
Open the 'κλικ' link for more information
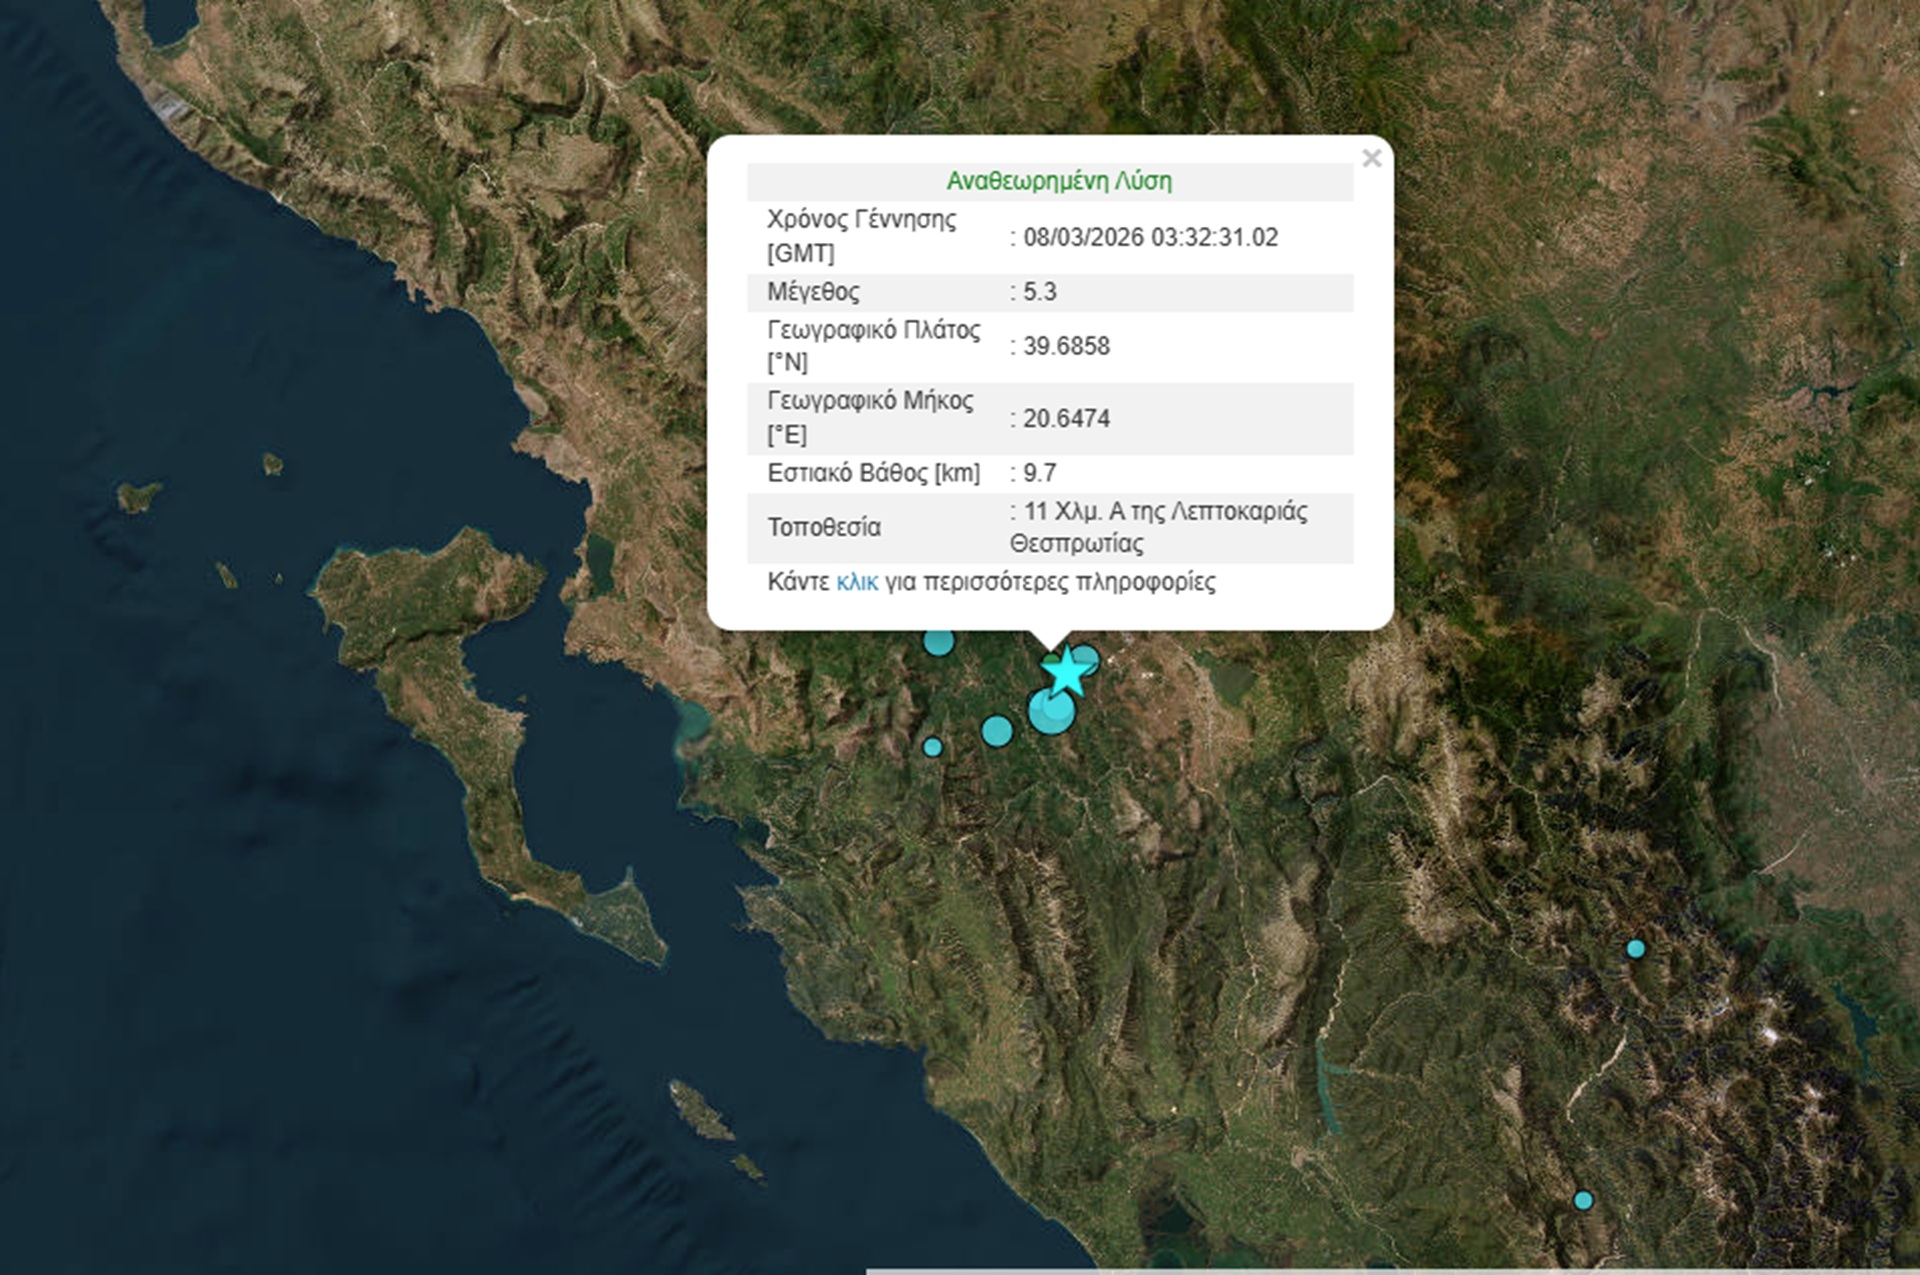tap(857, 582)
